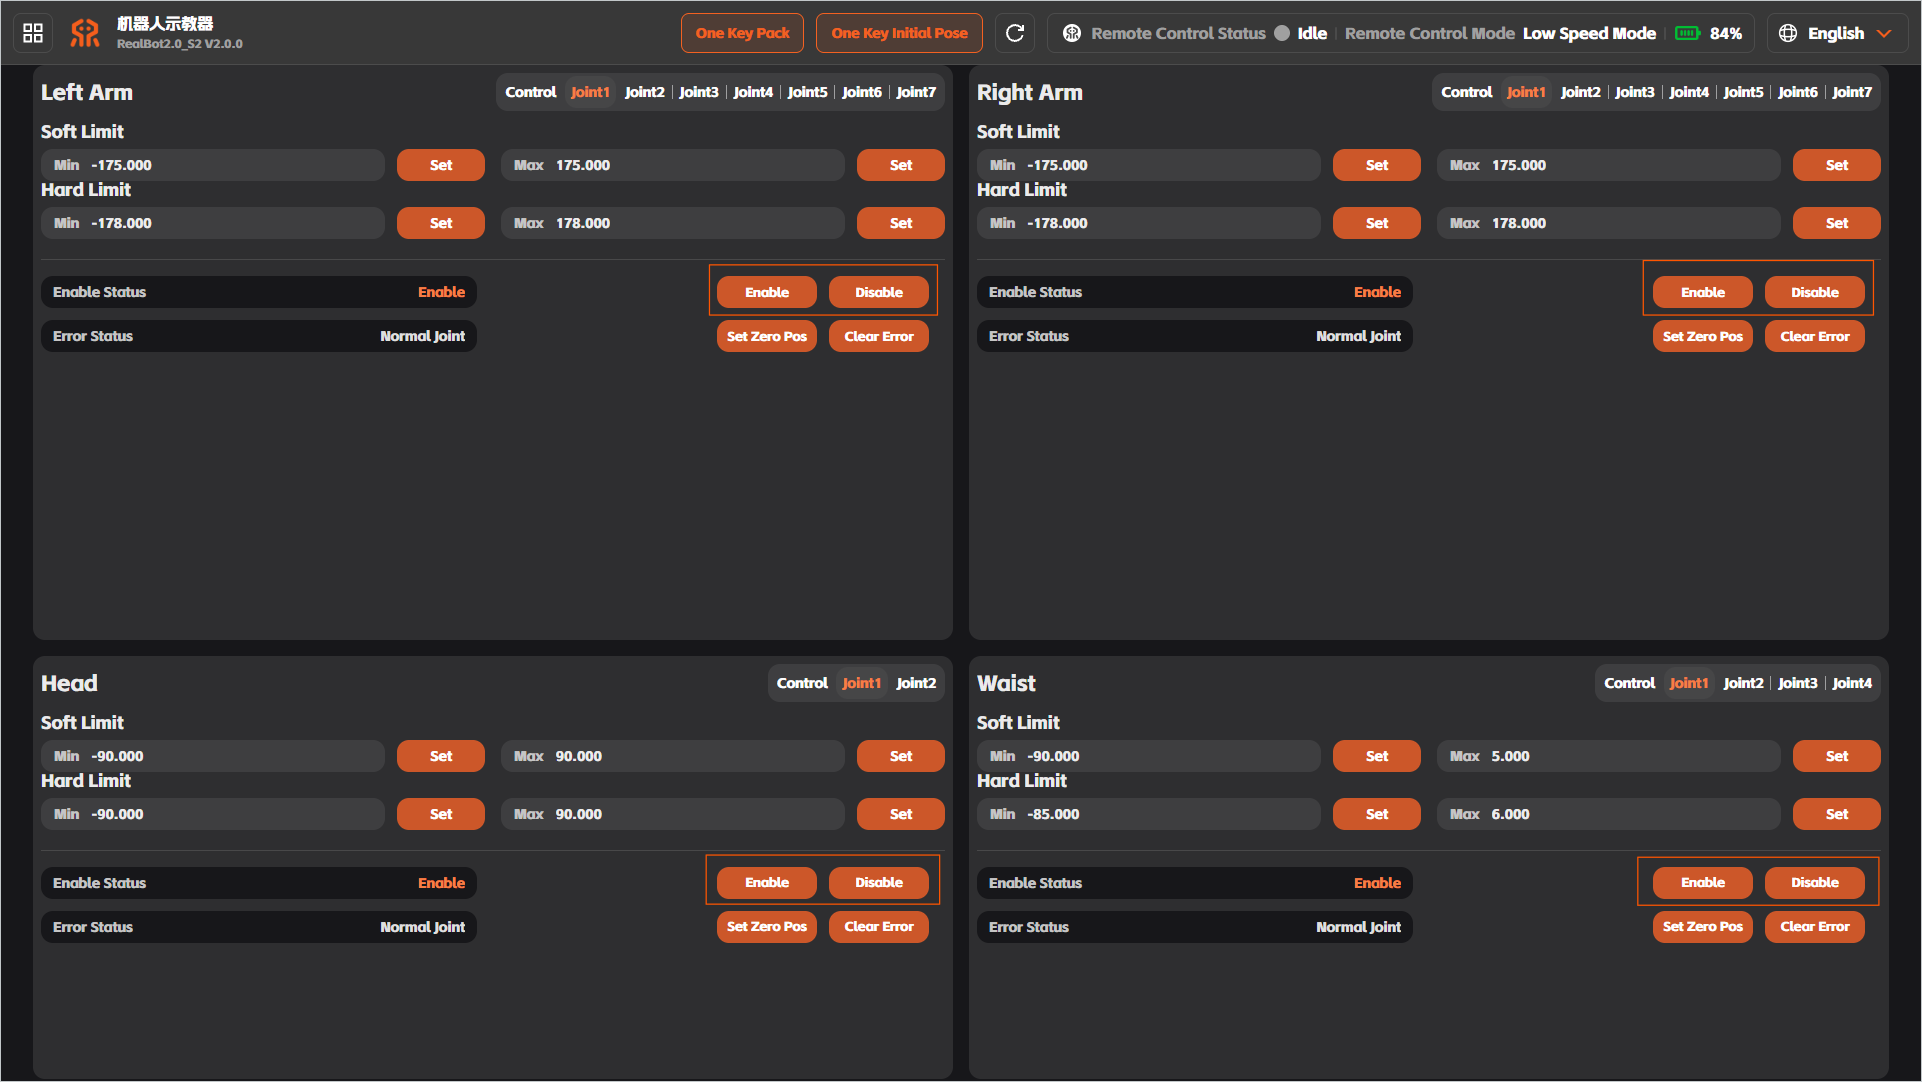The height and width of the screenshot is (1082, 1922).
Task: Edit Head Hard Limit Min field
Action: coord(213,814)
